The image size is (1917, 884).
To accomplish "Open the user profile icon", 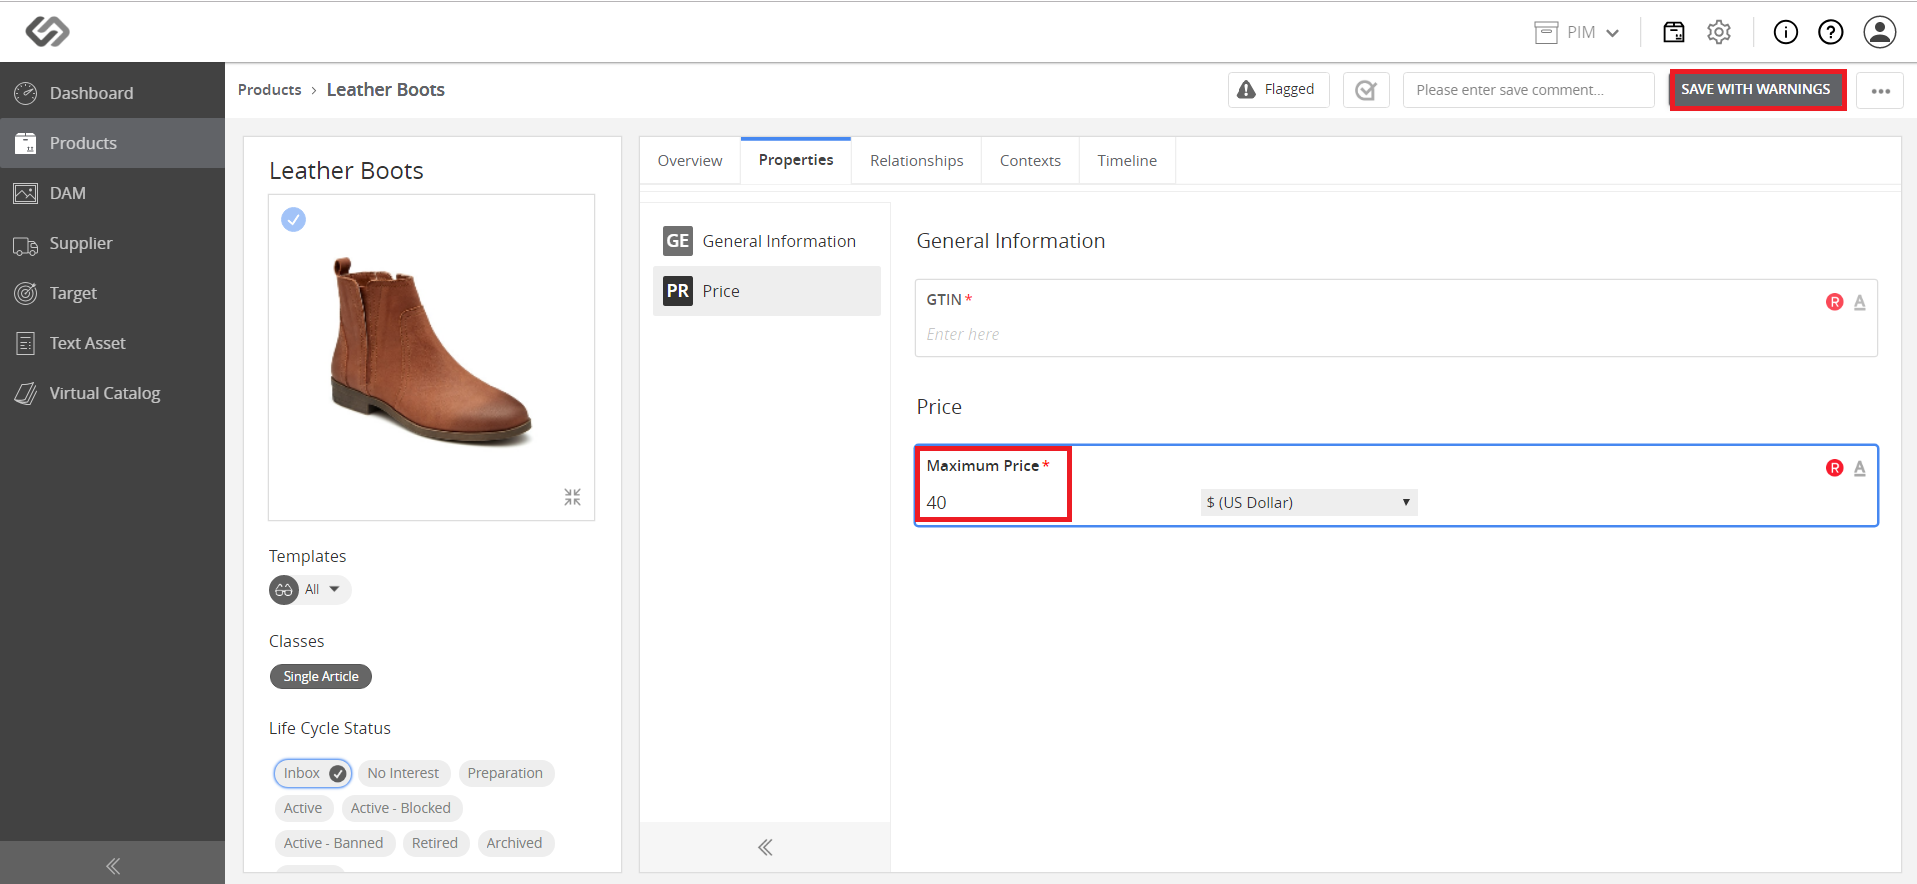I will [x=1879, y=32].
